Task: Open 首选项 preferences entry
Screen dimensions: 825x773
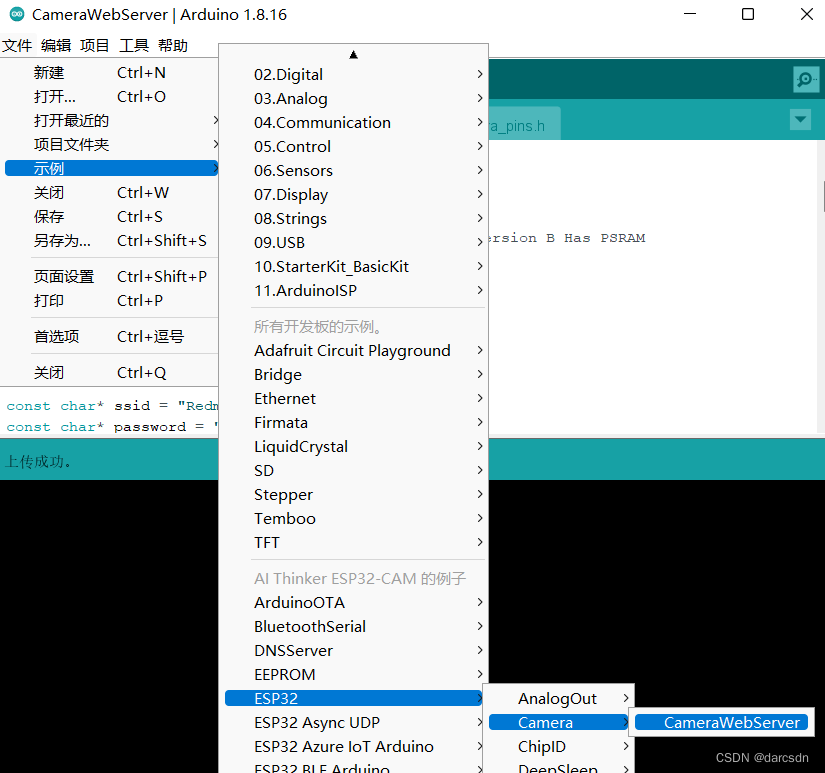Action: click(x=112, y=336)
